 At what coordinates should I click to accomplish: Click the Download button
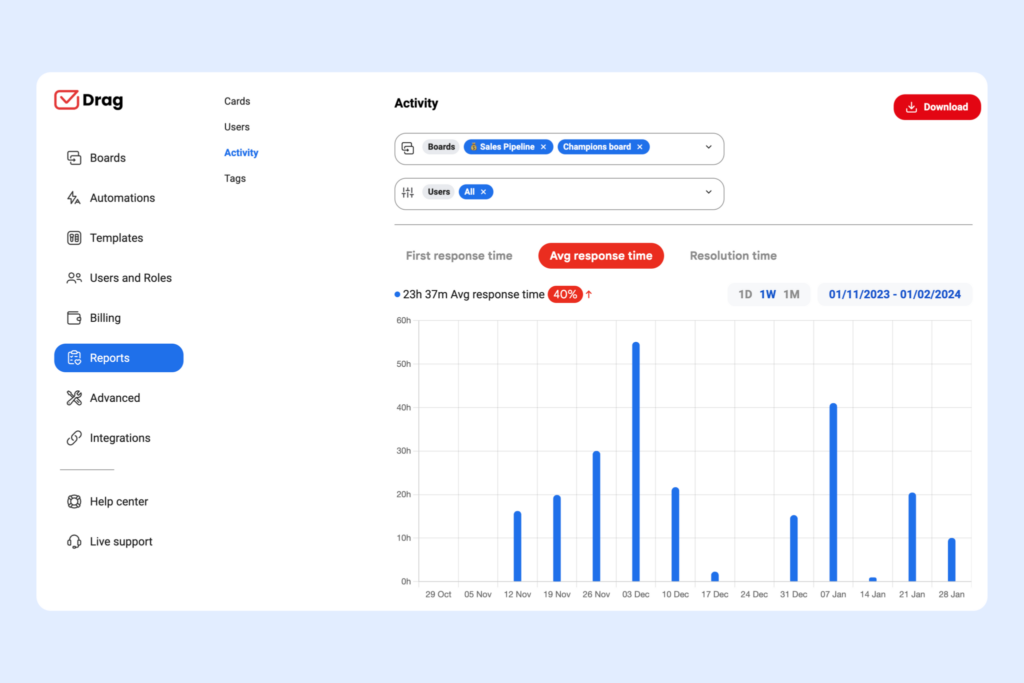tap(937, 107)
